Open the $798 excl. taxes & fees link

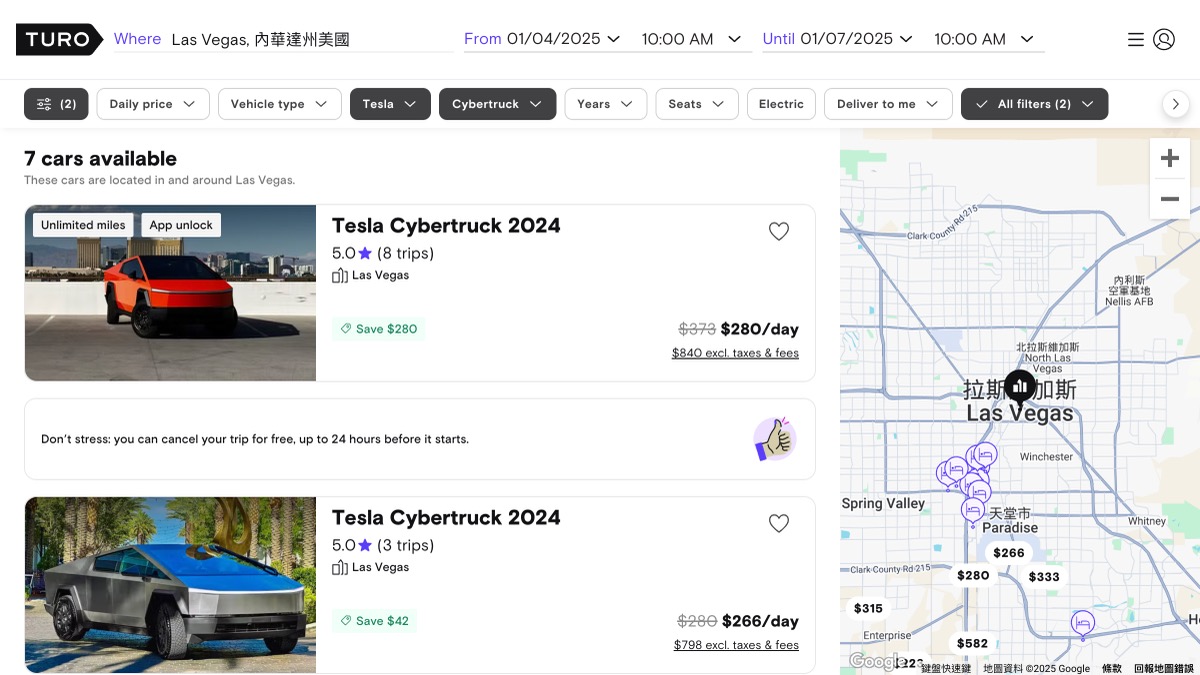click(x=736, y=645)
